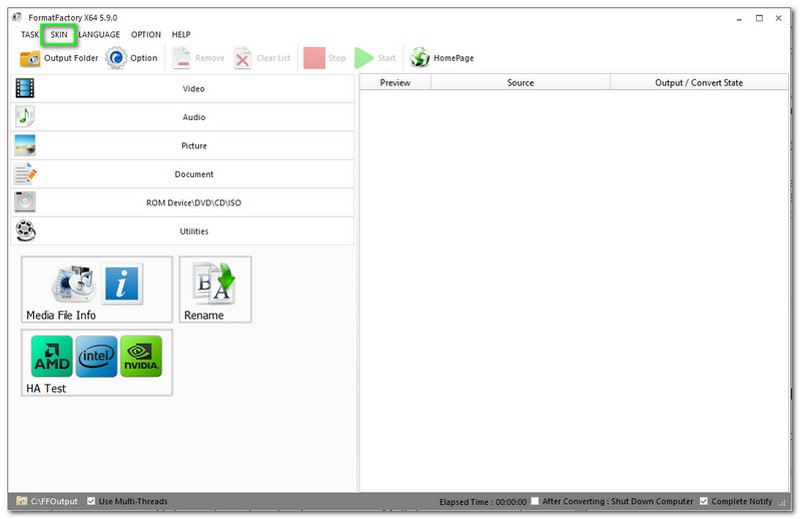Click the Intel logo icon
This screenshot has height=519, width=800.
(96, 356)
